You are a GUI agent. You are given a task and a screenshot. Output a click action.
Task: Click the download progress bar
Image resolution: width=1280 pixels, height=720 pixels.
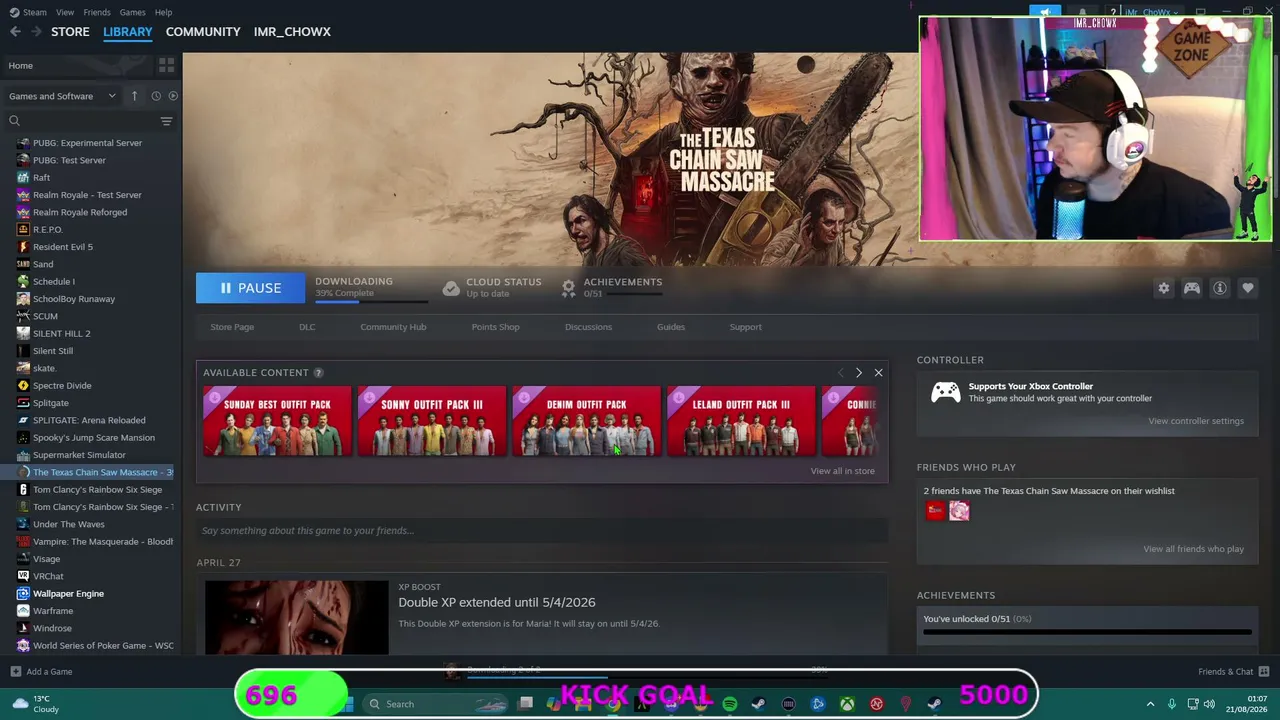point(371,301)
